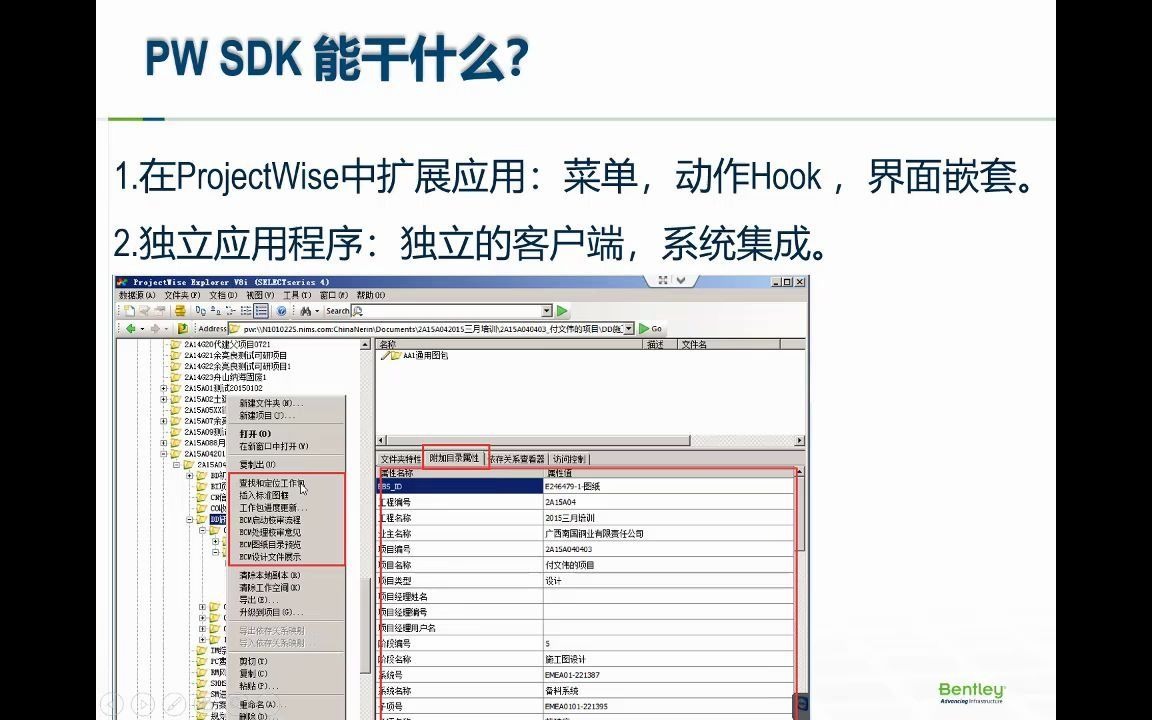Click the Search binoculars icon in the toolbar
The image size is (1152, 720).
click(305, 311)
